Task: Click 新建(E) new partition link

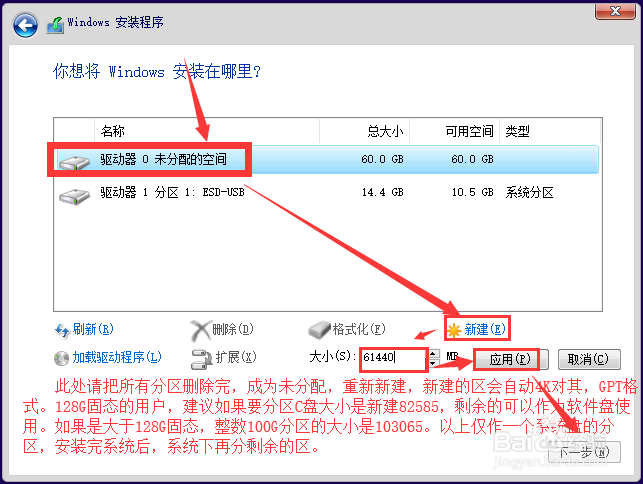Action: [x=485, y=329]
